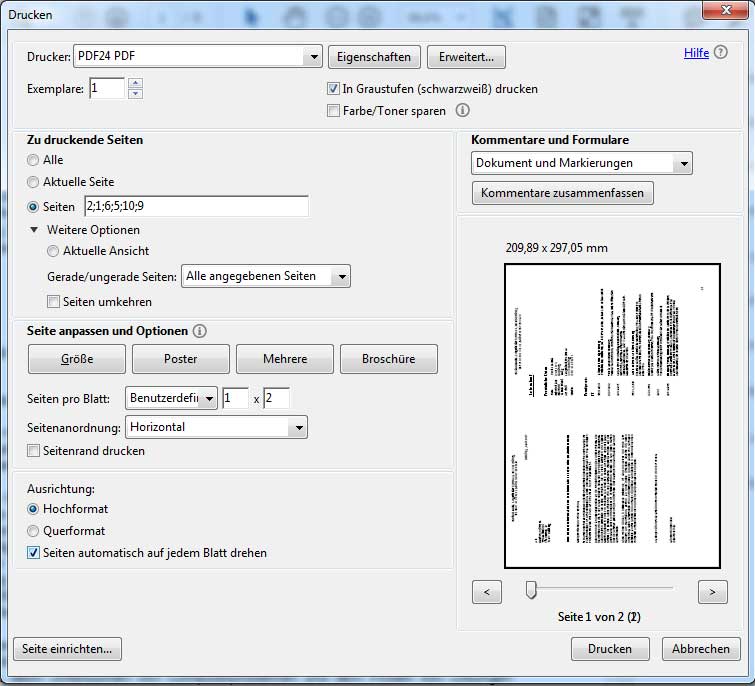Click the help question mark icon

pos(720,52)
